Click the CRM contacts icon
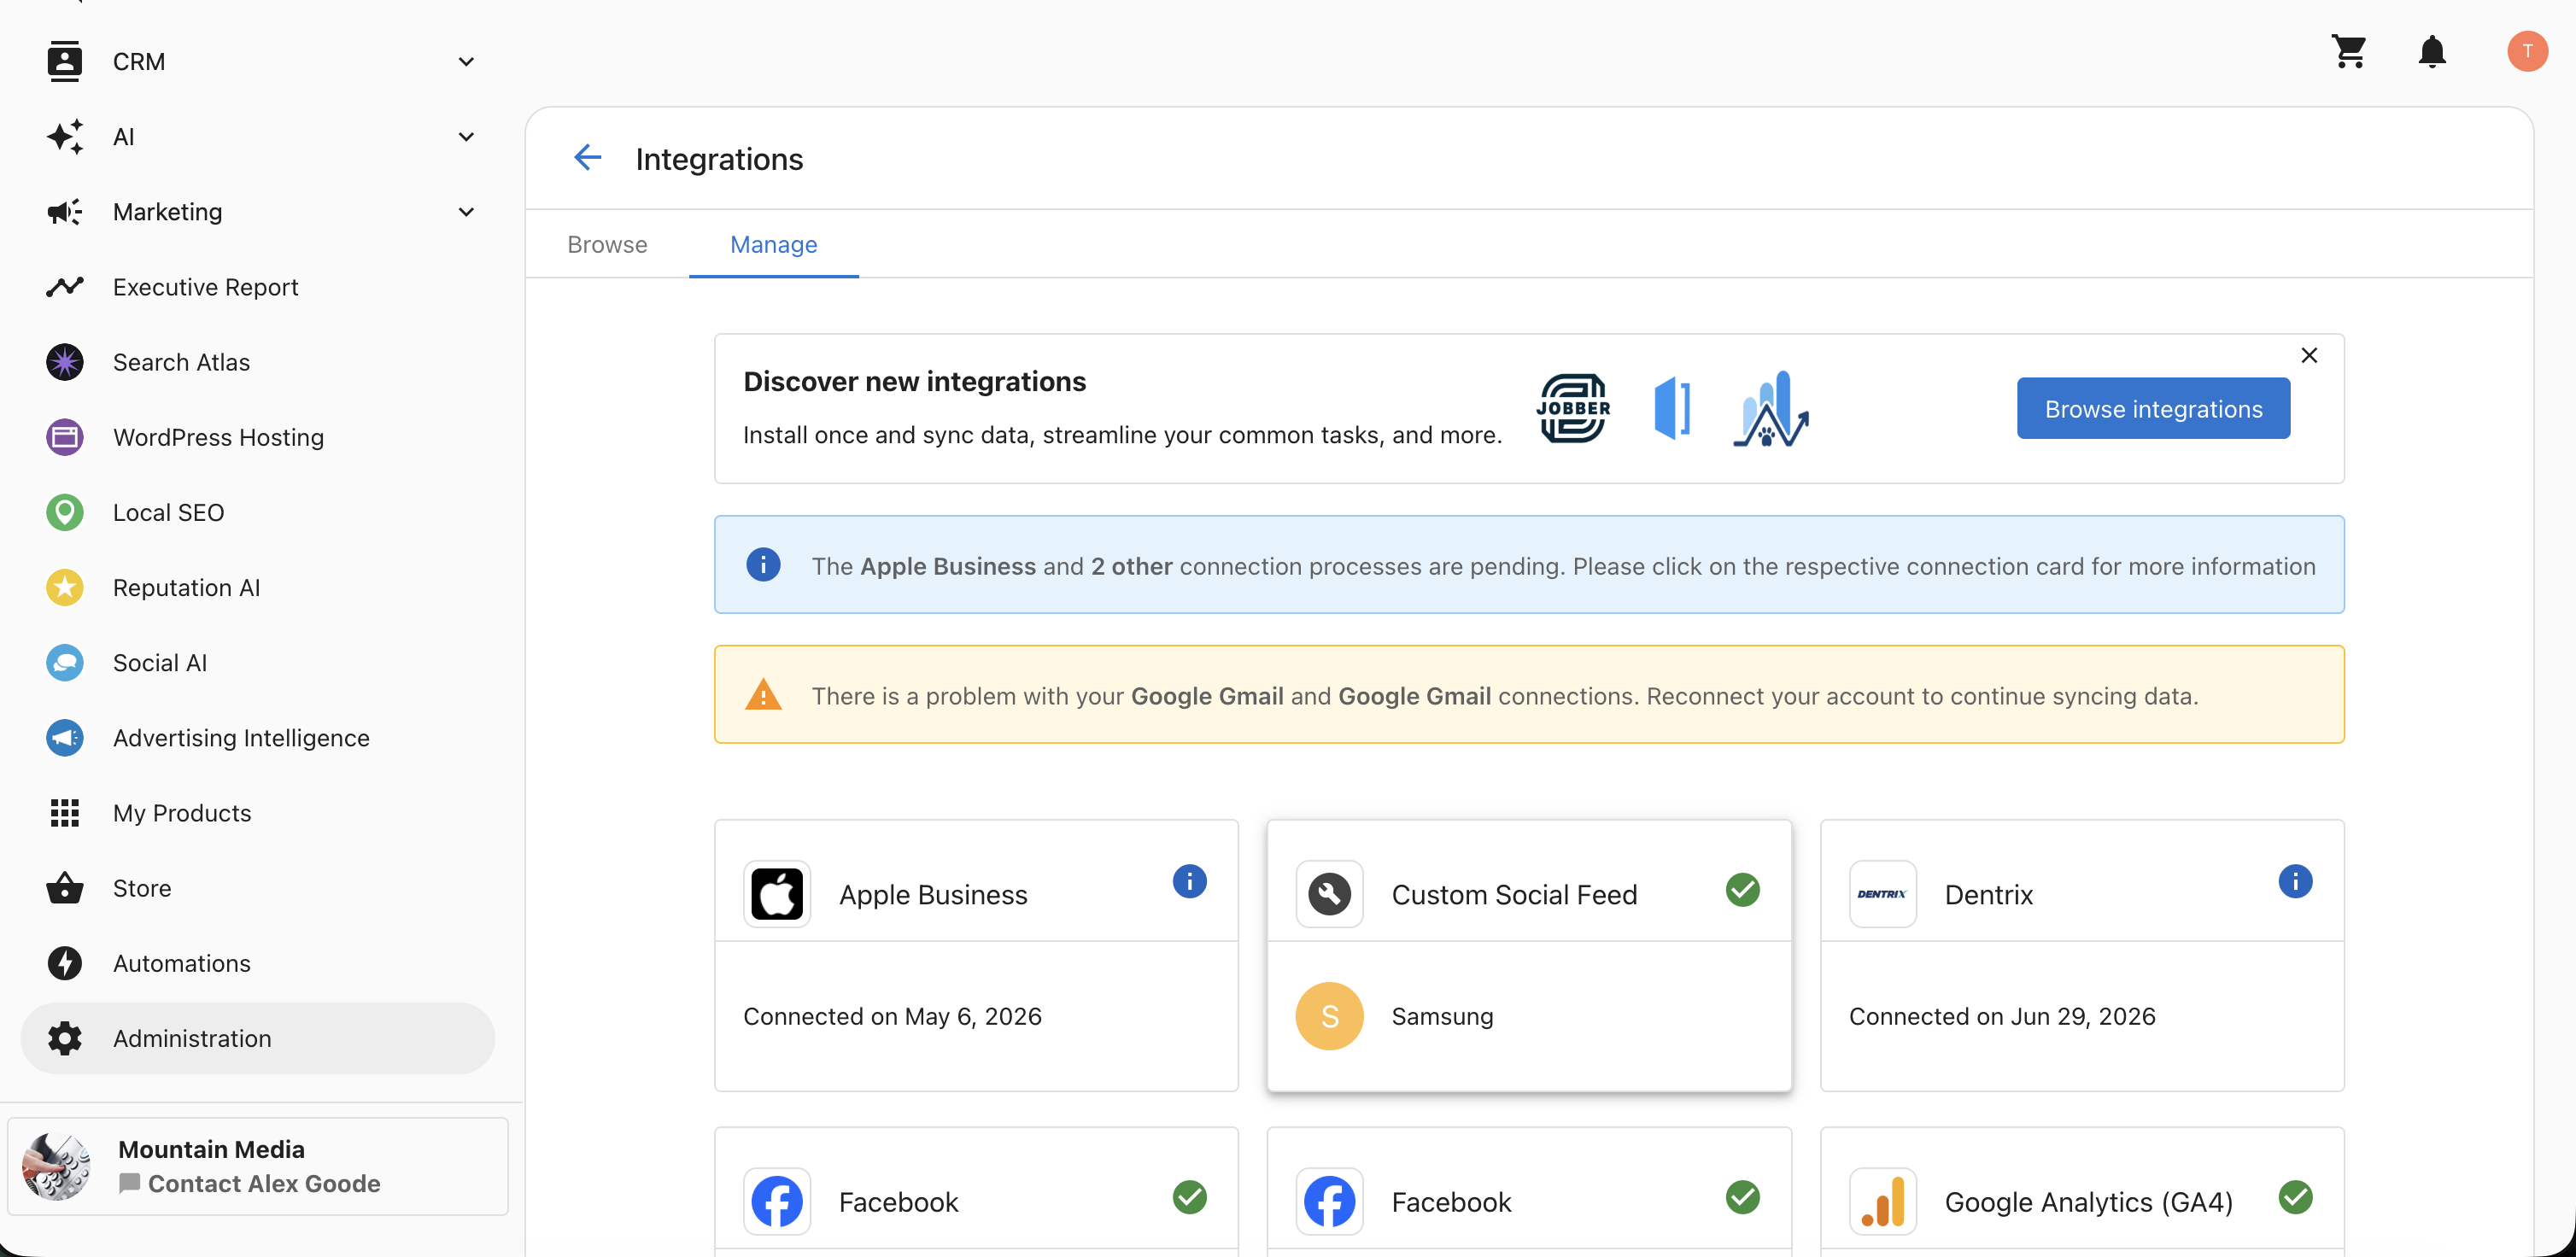The width and height of the screenshot is (2576, 1257). click(x=65, y=62)
